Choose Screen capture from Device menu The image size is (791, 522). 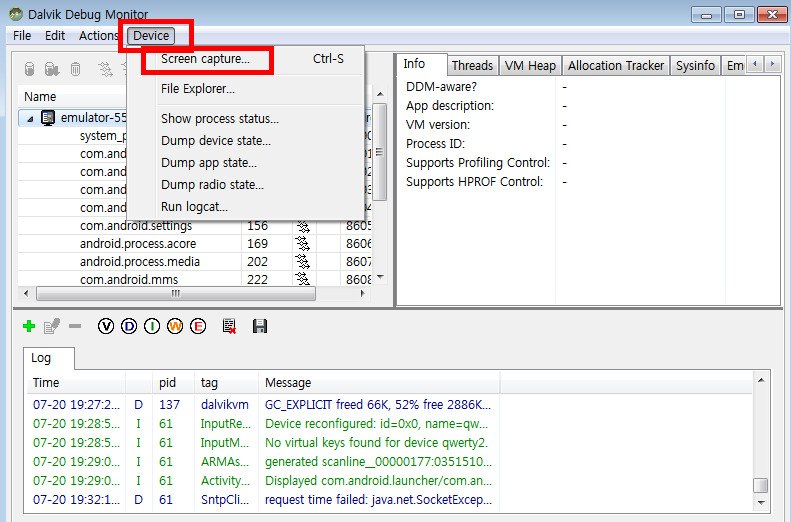tap(205, 59)
